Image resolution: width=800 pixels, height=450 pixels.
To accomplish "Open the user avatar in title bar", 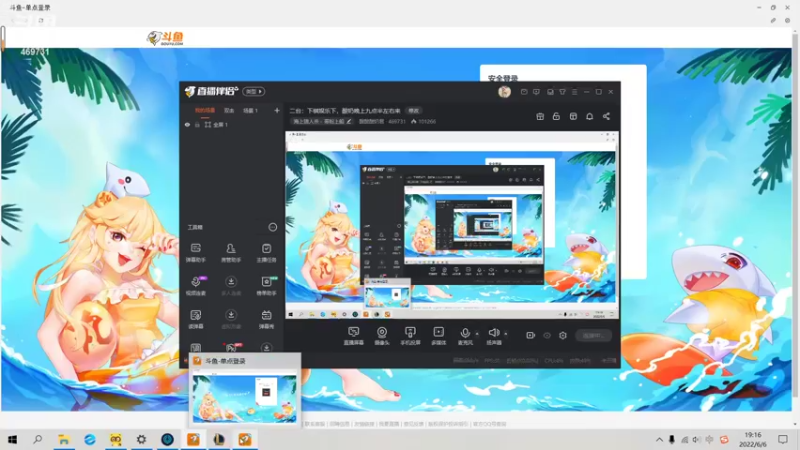I will click(504, 92).
